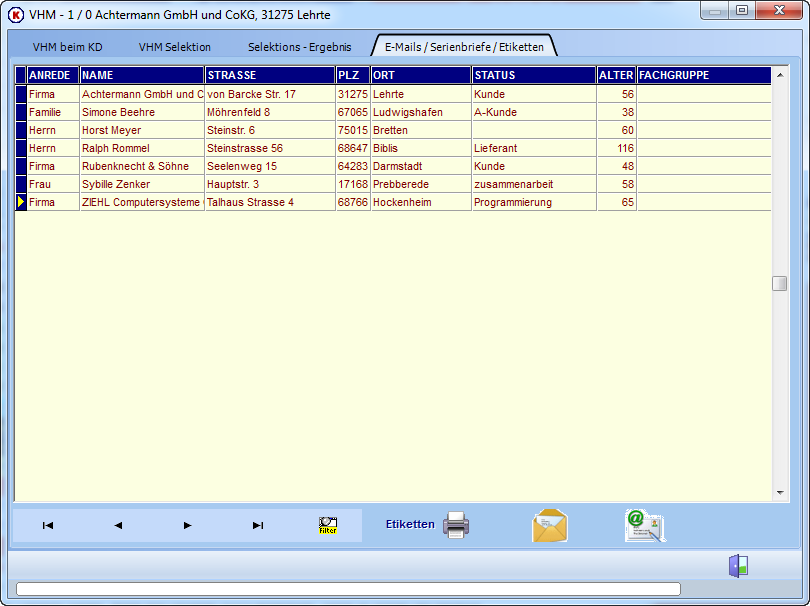Select the street cell 'Möhrenfeld 8'
The height and width of the screenshot is (606, 810).
(270, 112)
